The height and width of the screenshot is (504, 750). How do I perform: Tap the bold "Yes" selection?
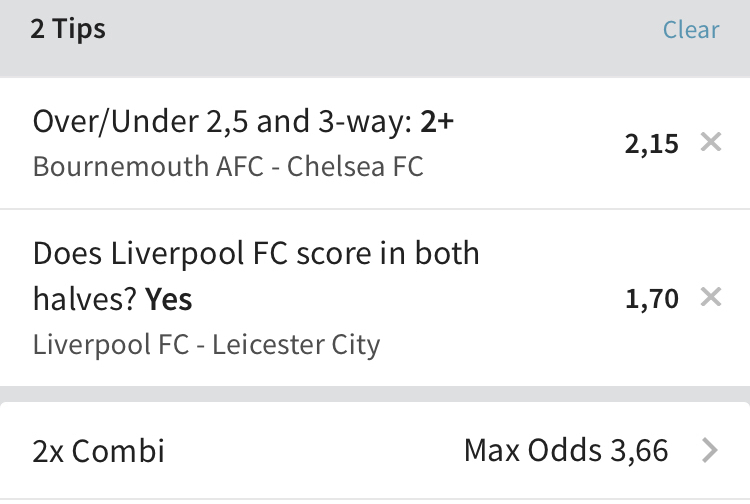169,298
